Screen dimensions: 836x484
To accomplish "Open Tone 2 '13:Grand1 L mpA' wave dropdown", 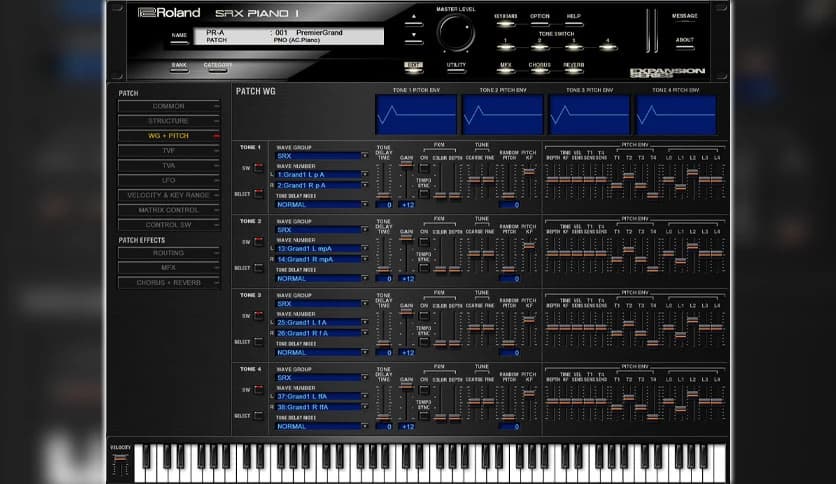I will [321, 248].
